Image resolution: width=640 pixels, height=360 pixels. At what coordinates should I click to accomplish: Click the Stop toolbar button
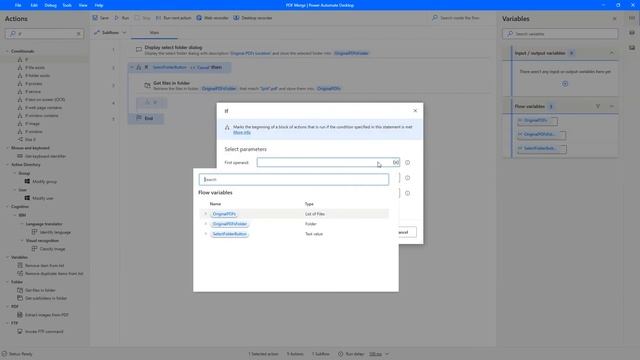(142, 18)
